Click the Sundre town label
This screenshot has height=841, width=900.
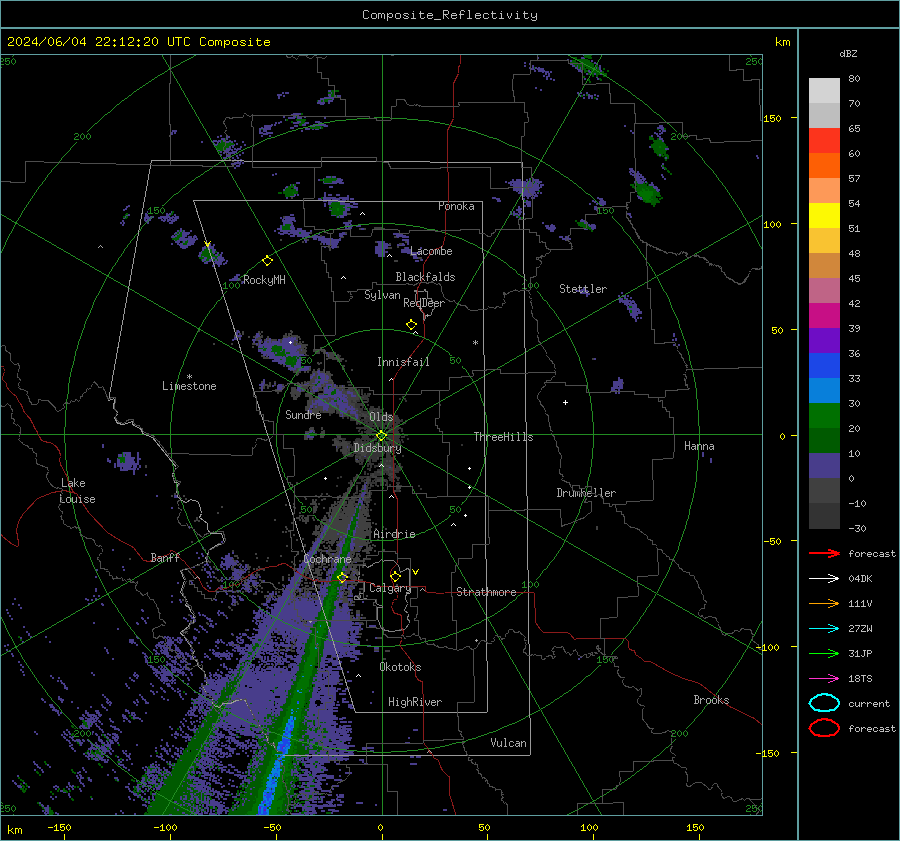303,414
